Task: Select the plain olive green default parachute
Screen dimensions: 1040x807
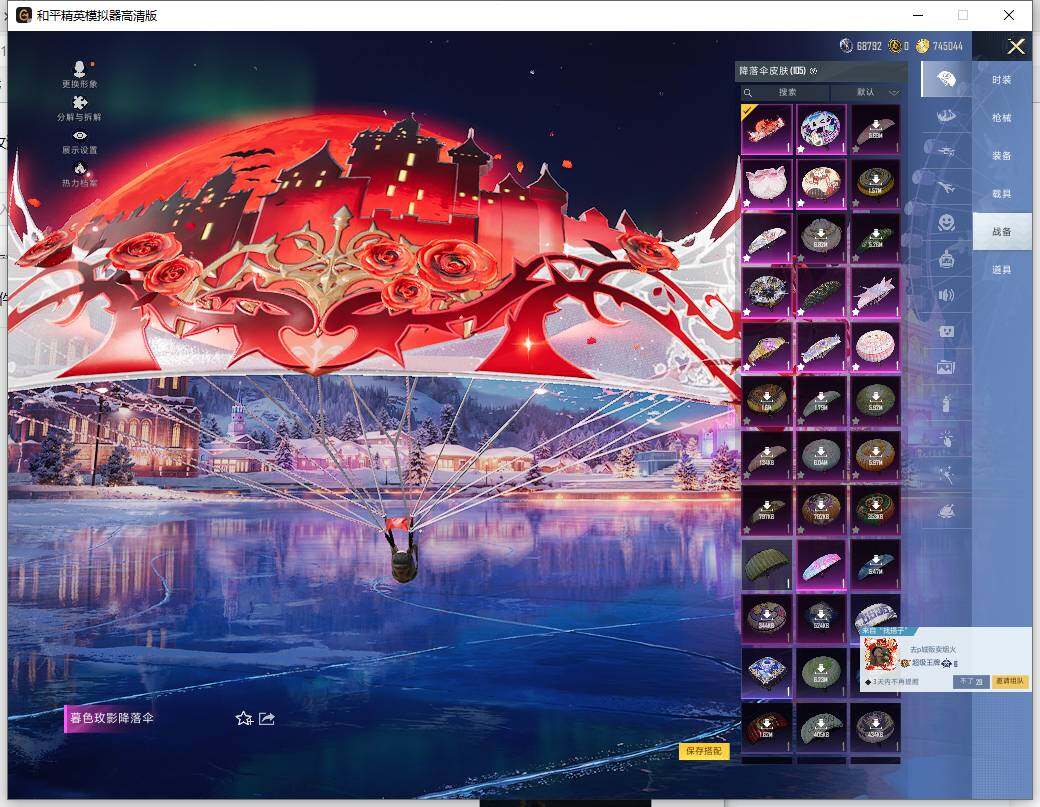Action: (x=767, y=564)
